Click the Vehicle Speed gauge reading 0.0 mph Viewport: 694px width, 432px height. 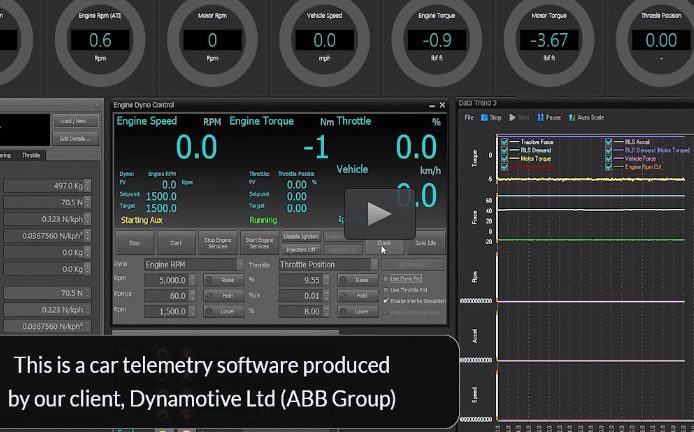click(x=324, y=40)
